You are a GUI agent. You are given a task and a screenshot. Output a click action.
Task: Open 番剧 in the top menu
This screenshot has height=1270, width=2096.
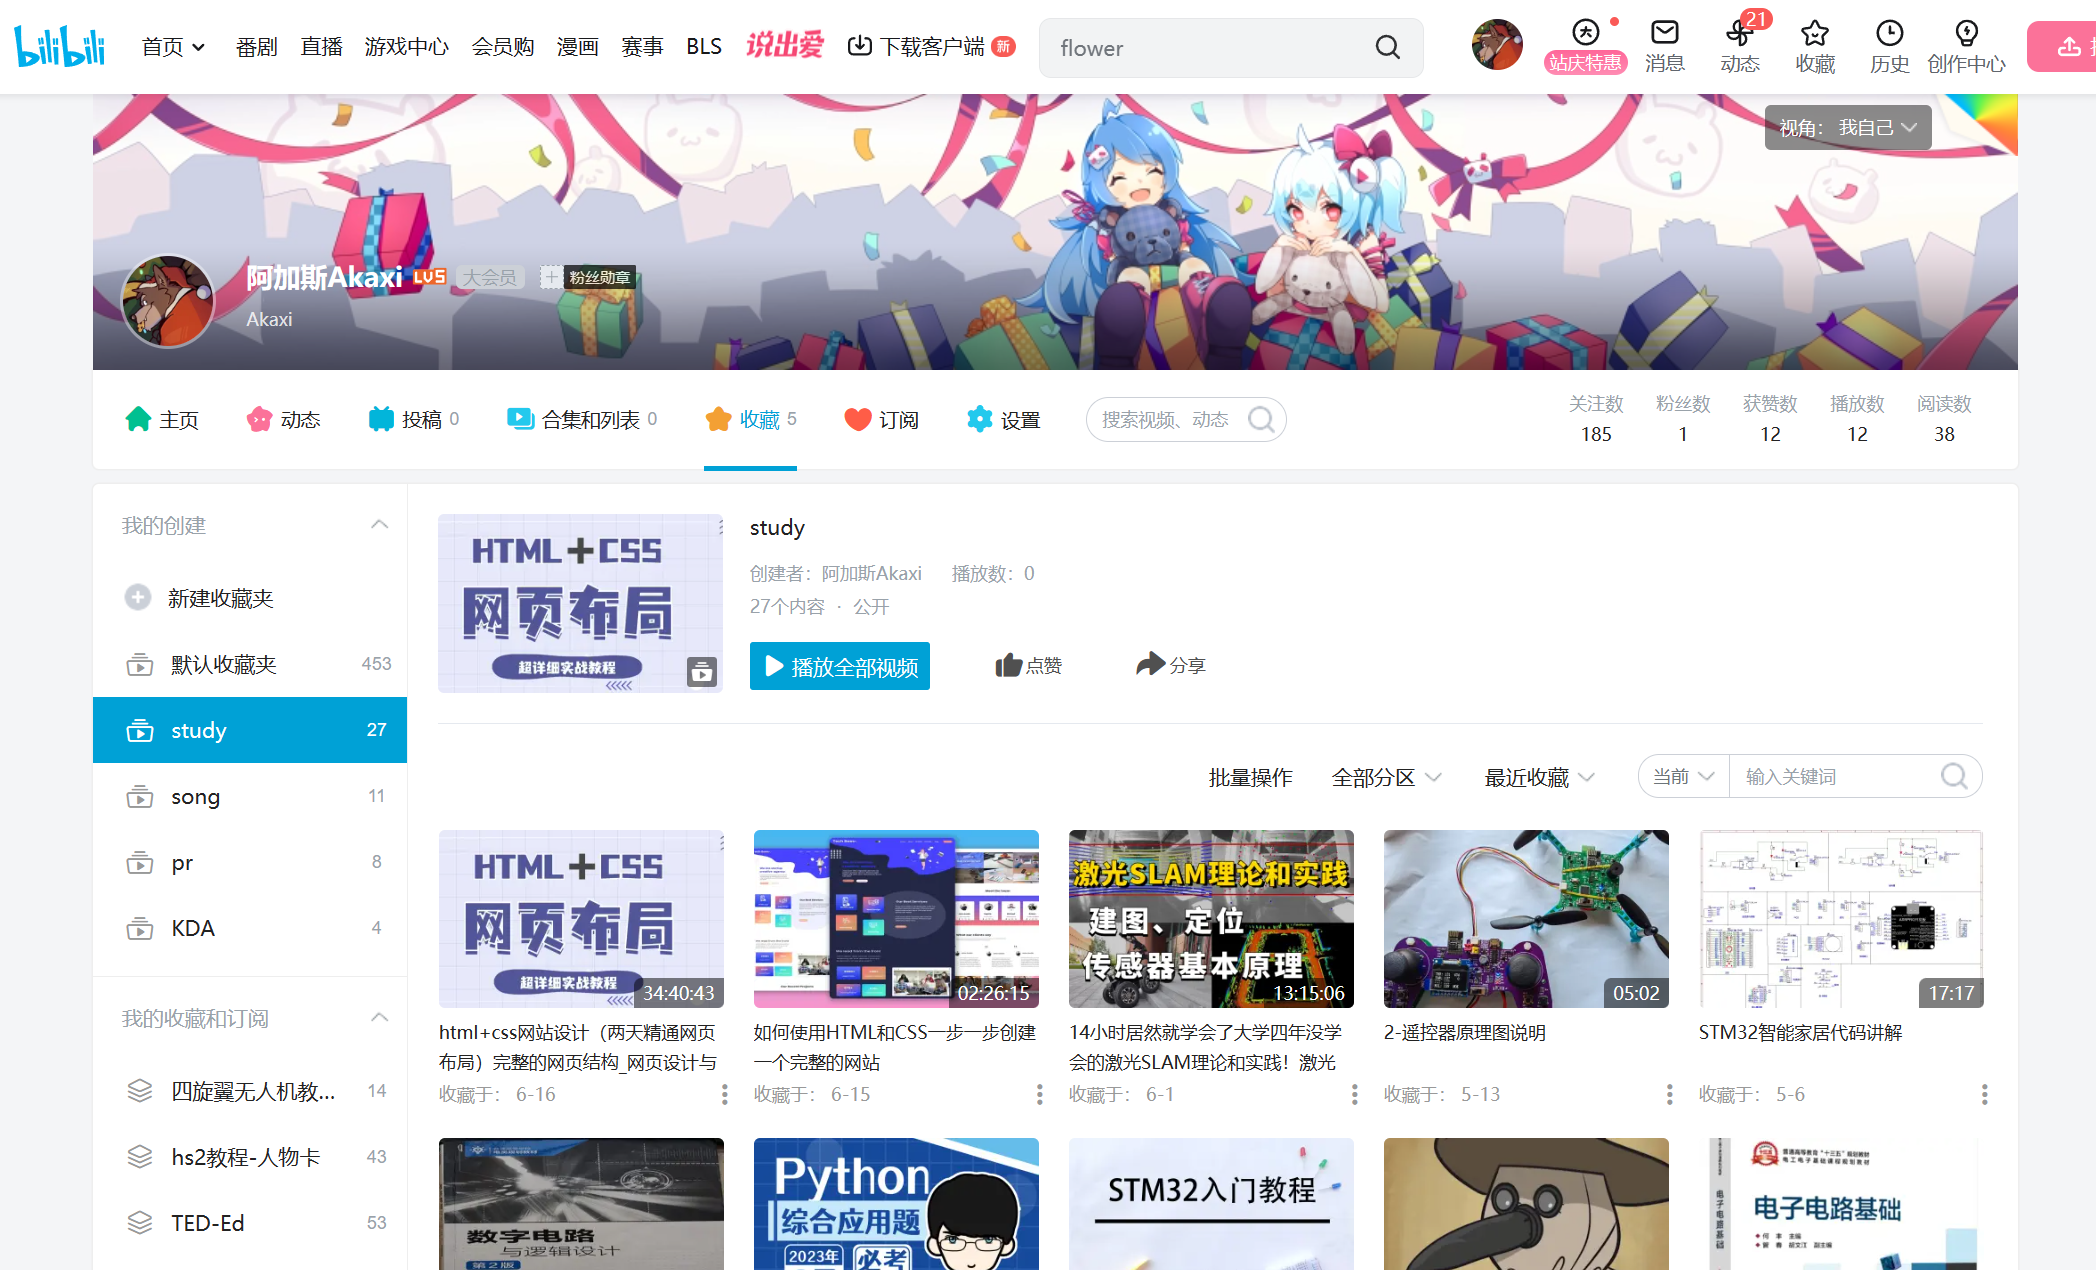pyautogui.click(x=256, y=47)
